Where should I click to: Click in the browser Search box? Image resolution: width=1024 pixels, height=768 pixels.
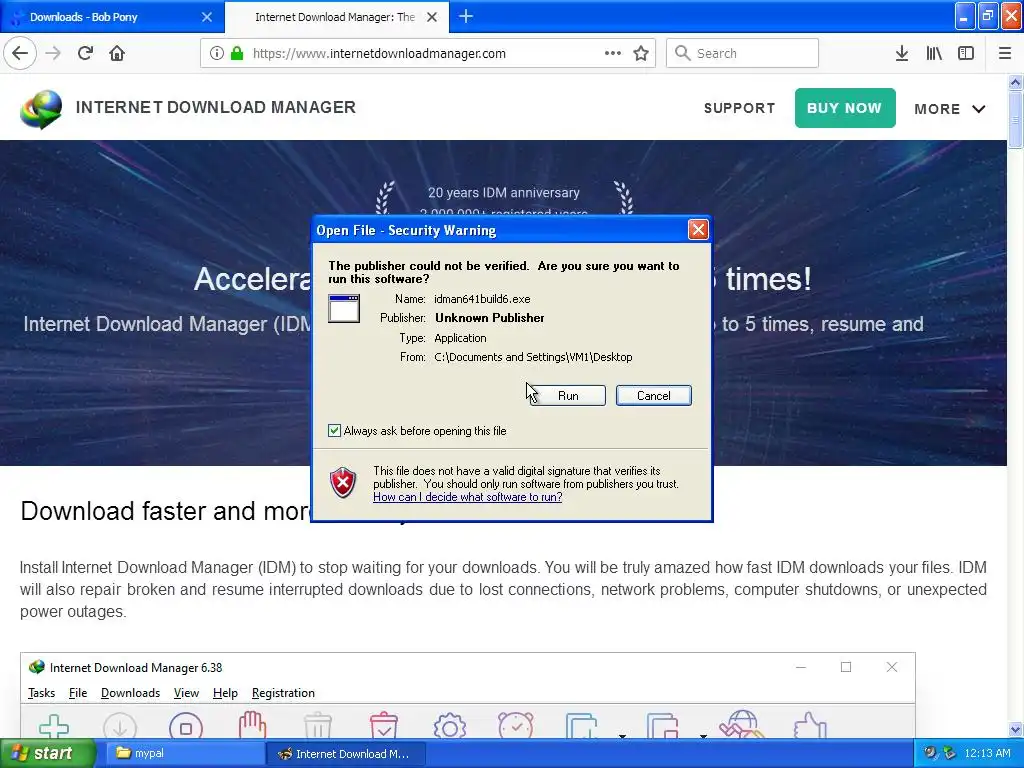pos(743,54)
